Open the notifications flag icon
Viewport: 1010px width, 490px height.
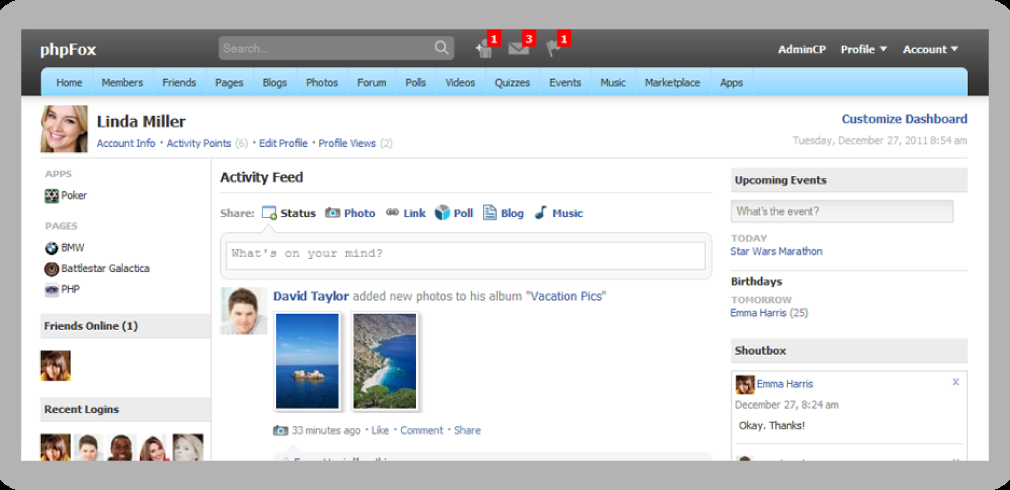(553, 48)
